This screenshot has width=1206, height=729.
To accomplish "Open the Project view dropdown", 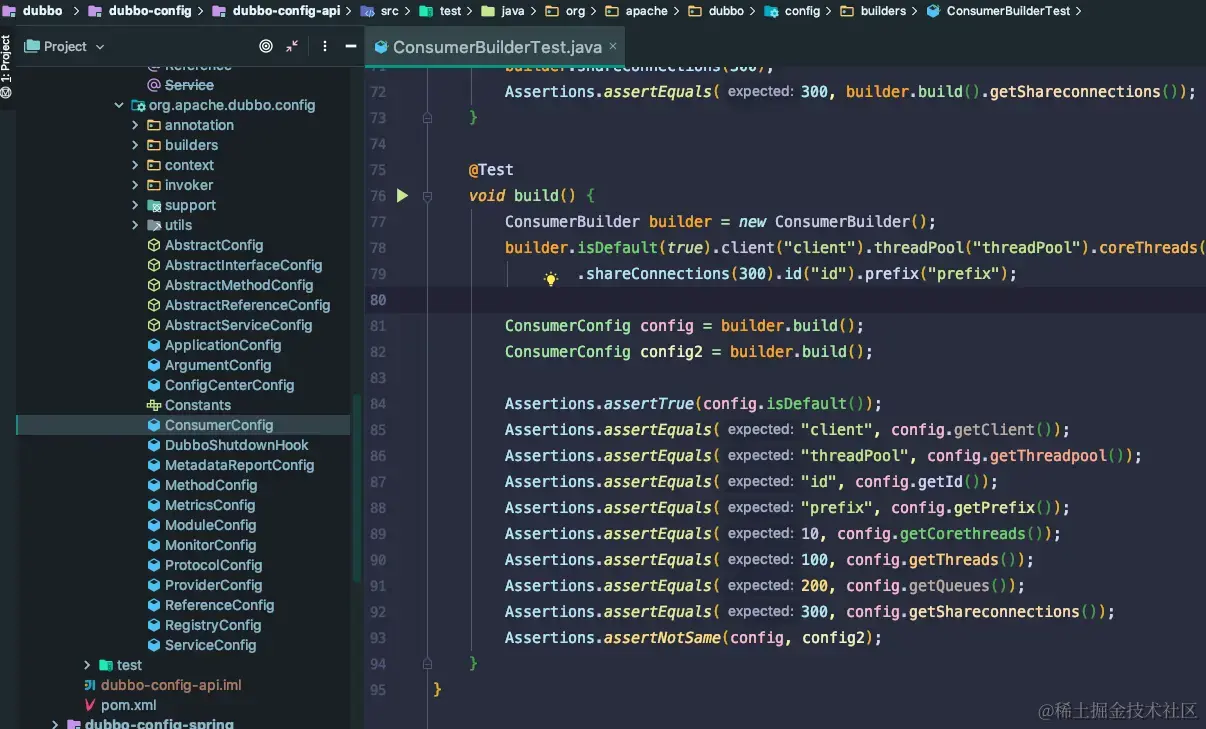I will pyautogui.click(x=65, y=46).
